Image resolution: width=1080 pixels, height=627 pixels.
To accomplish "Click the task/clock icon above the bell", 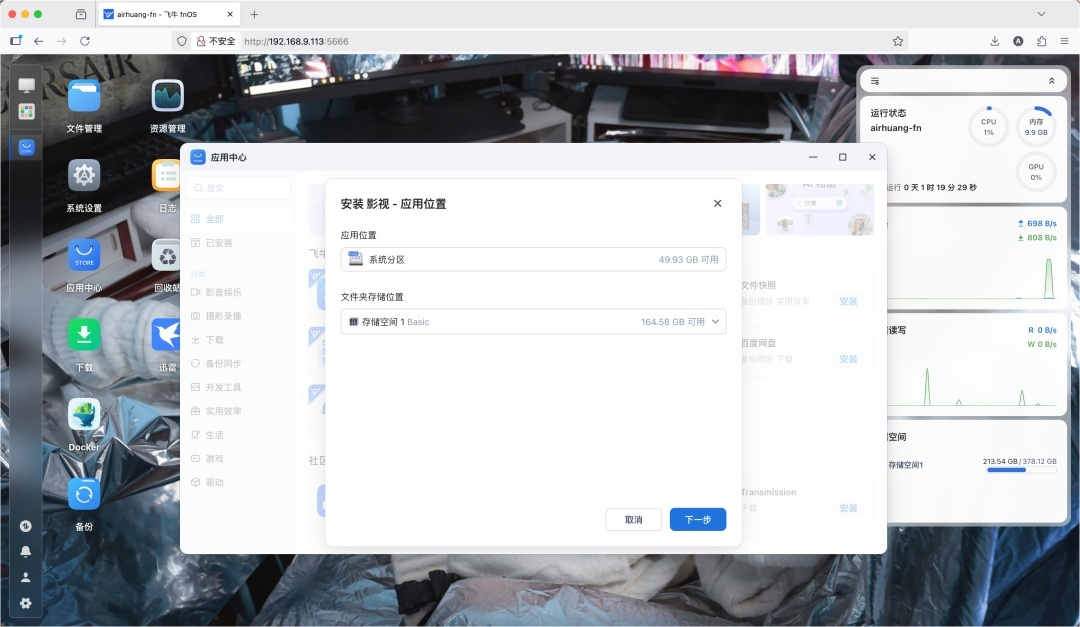I will pos(25,526).
